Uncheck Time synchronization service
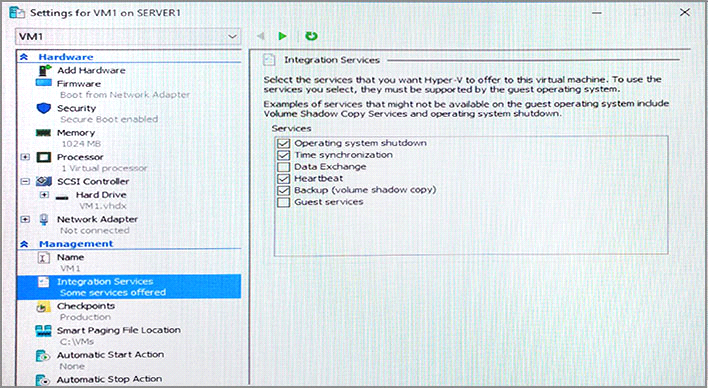Screen dimensions: 708x388 tap(284, 155)
